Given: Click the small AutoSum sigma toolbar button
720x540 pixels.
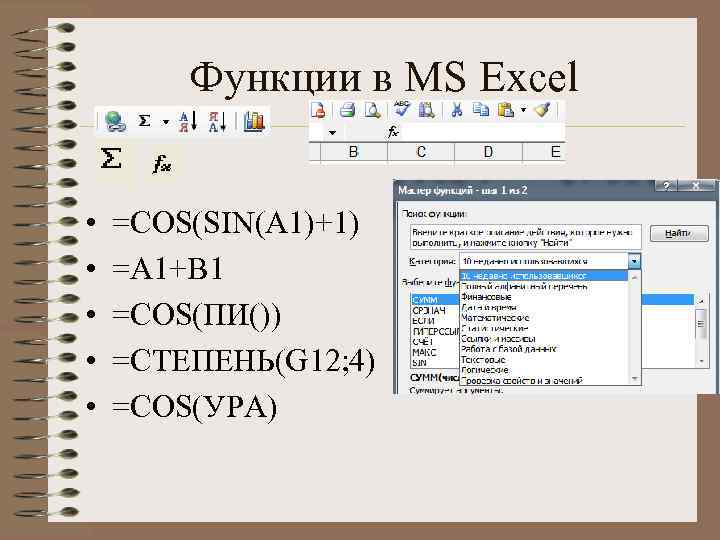Looking at the screenshot, I should (x=144, y=121).
